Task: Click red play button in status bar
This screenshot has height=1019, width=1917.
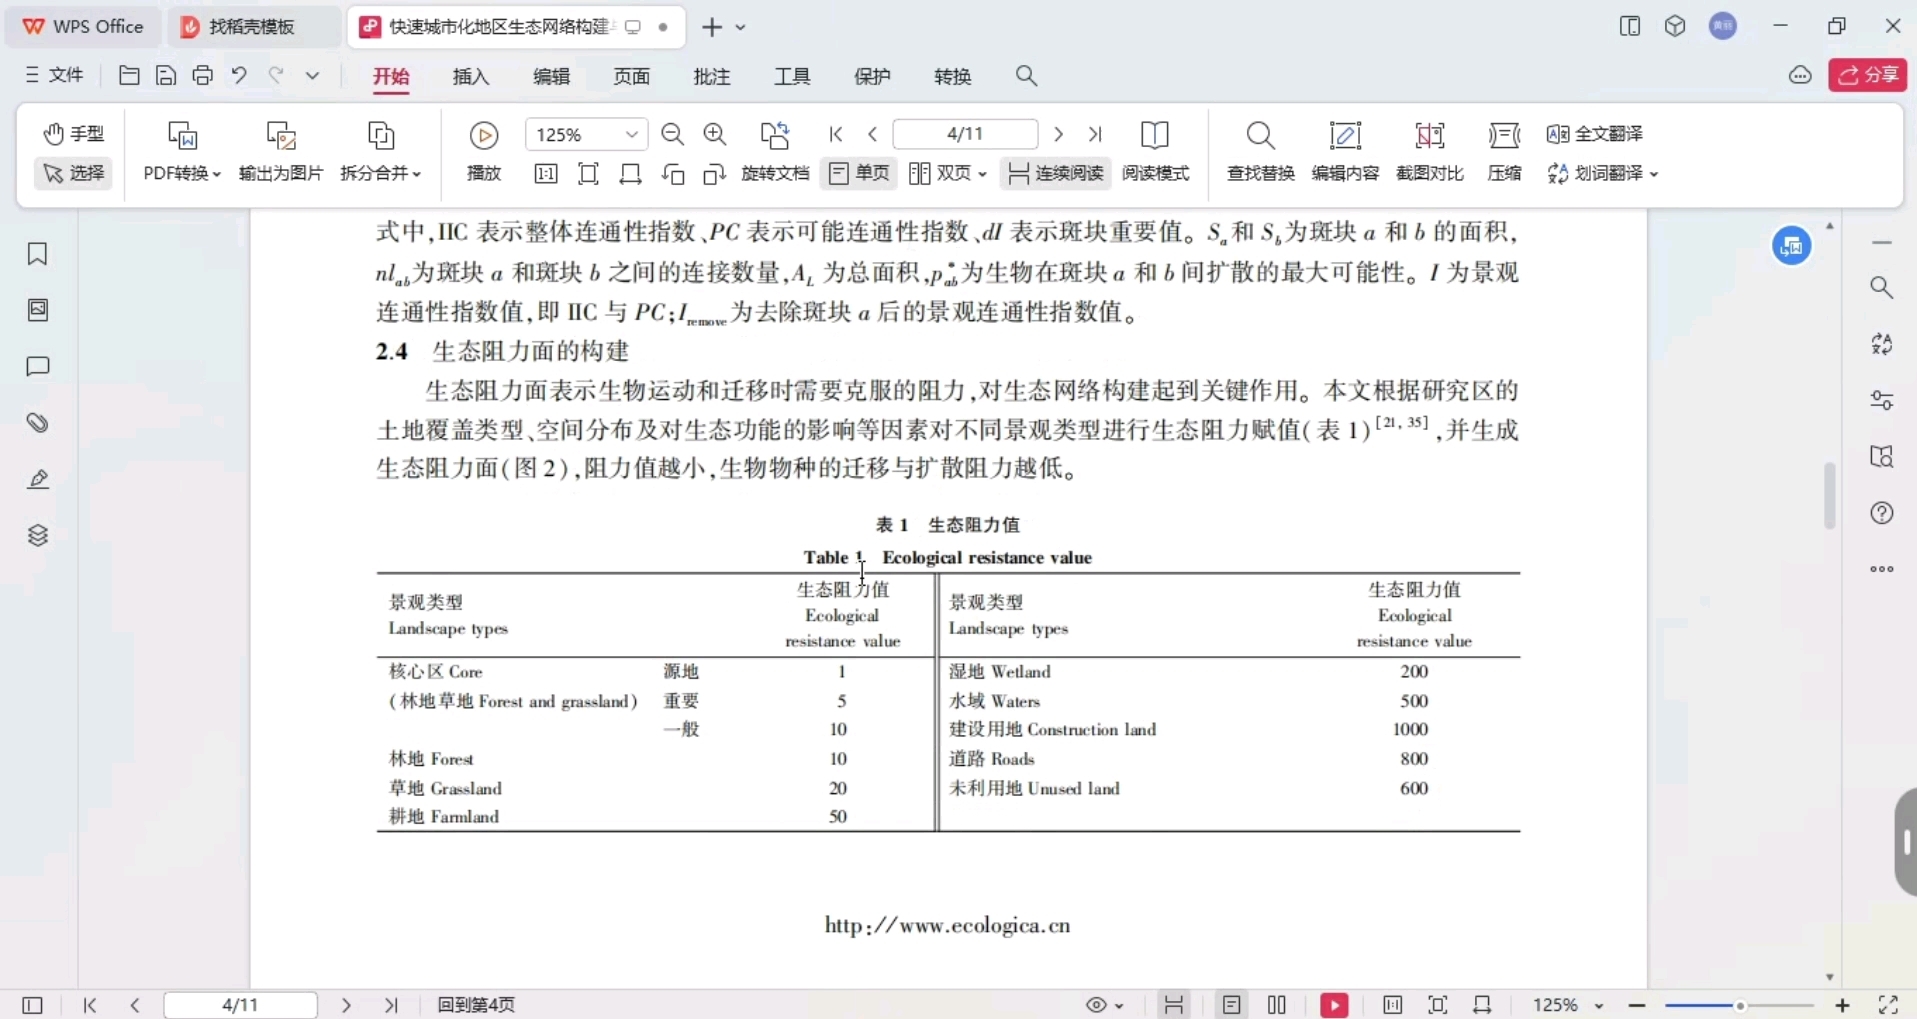Action: [x=1334, y=1005]
